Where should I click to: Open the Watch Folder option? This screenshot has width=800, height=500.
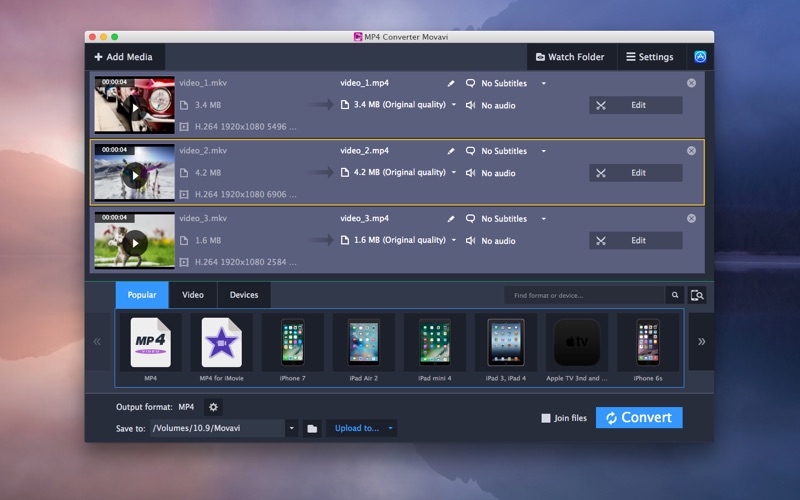[571, 57]
